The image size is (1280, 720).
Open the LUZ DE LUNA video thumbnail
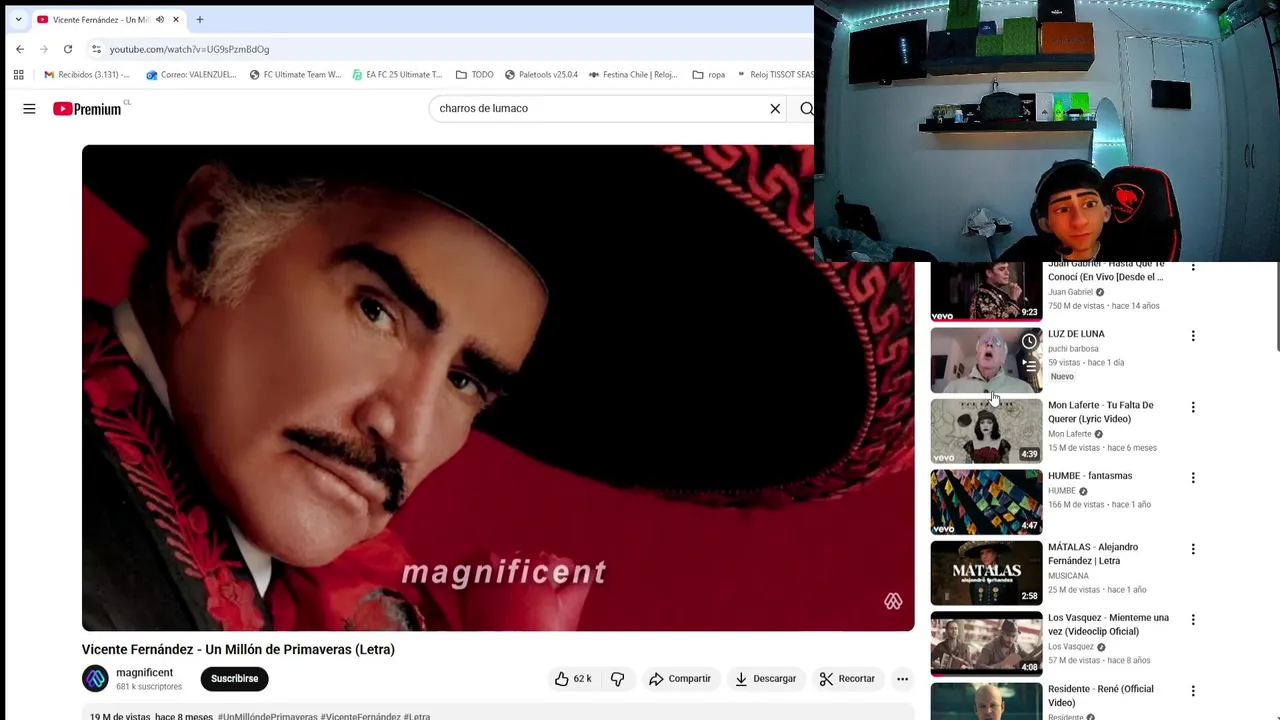coord(986,360)
